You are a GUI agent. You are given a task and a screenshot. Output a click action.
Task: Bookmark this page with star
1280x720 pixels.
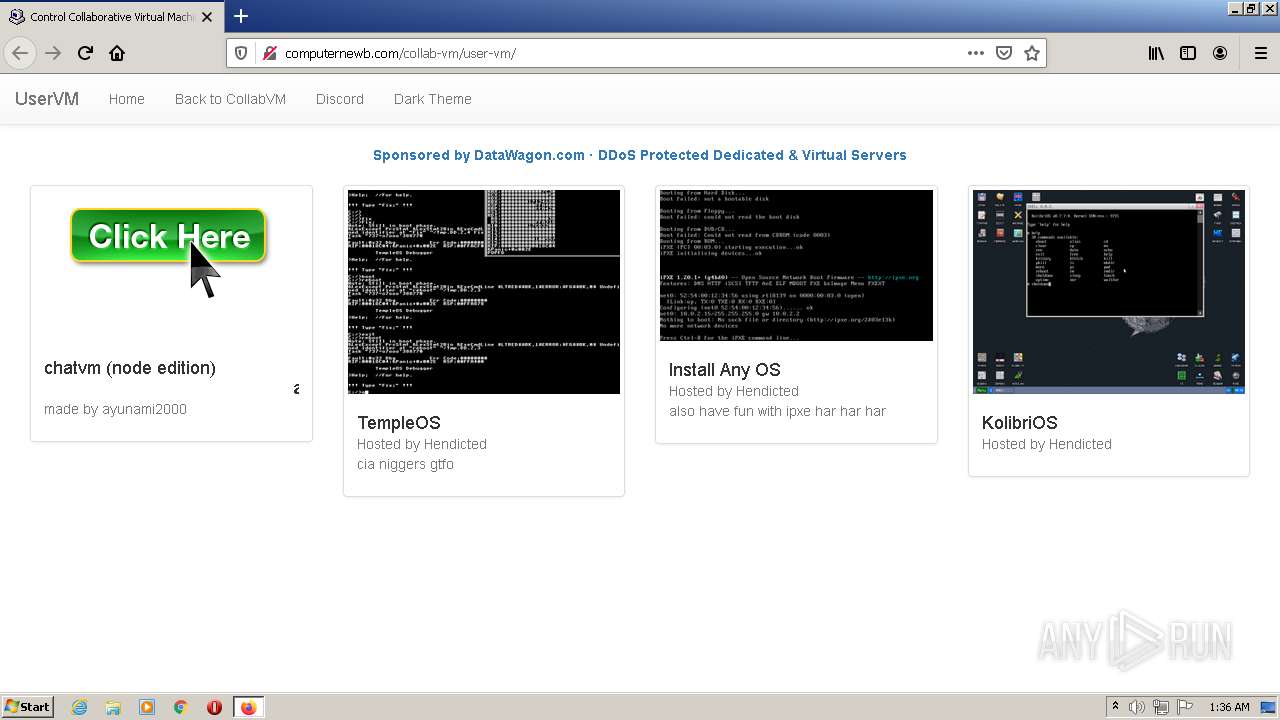click(1032, 53)
